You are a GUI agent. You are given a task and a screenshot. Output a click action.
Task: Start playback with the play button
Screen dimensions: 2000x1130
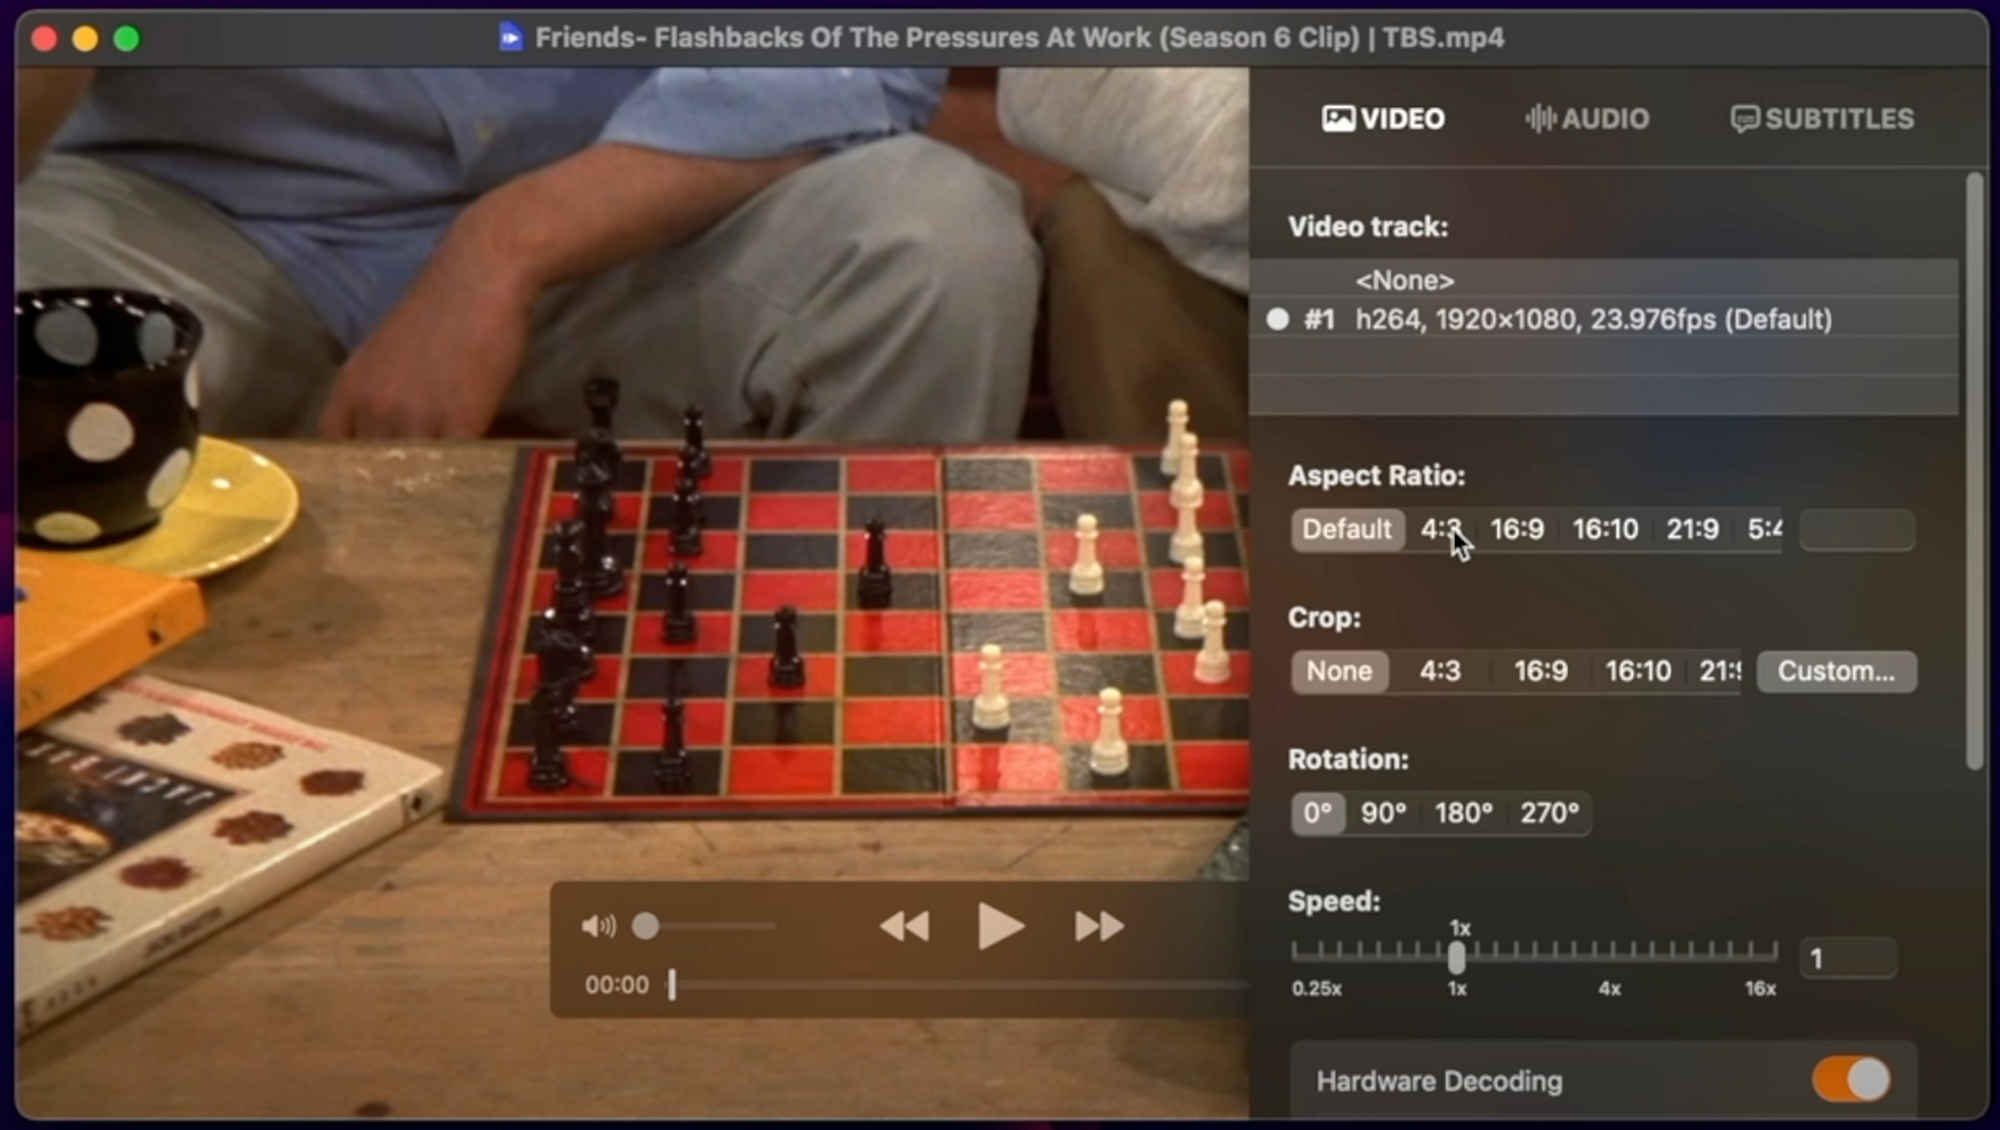999,926
